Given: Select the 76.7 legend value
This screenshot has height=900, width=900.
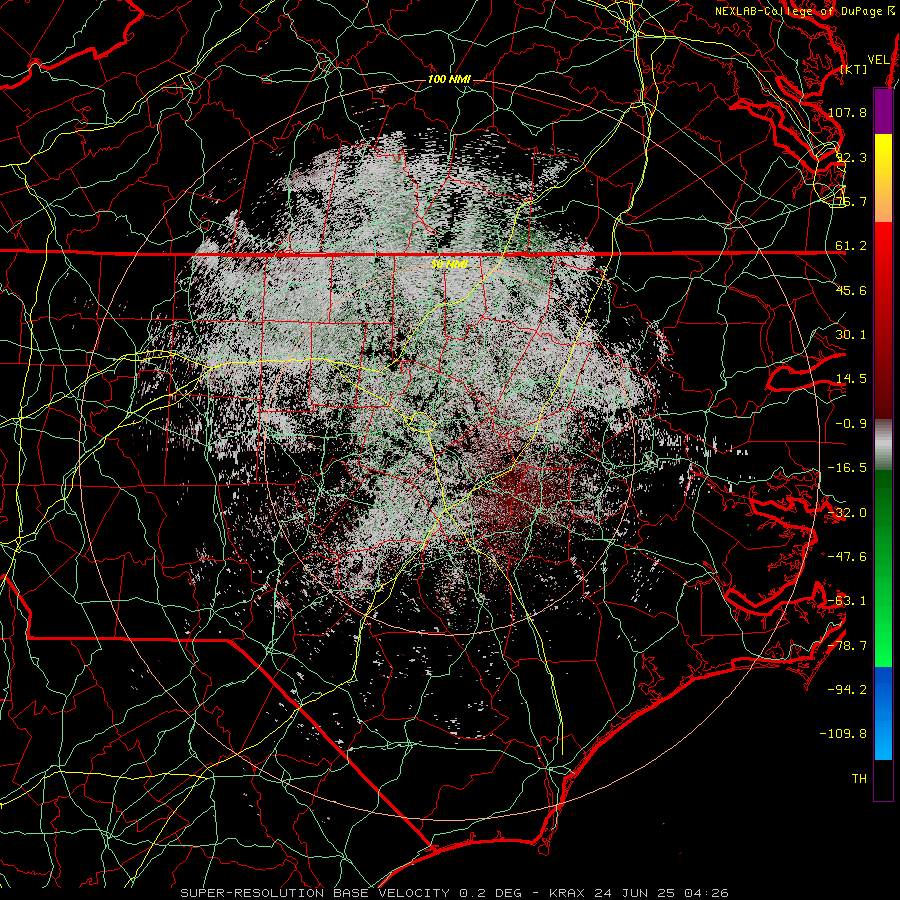Looking at the screenshot, I should (851, 201).
